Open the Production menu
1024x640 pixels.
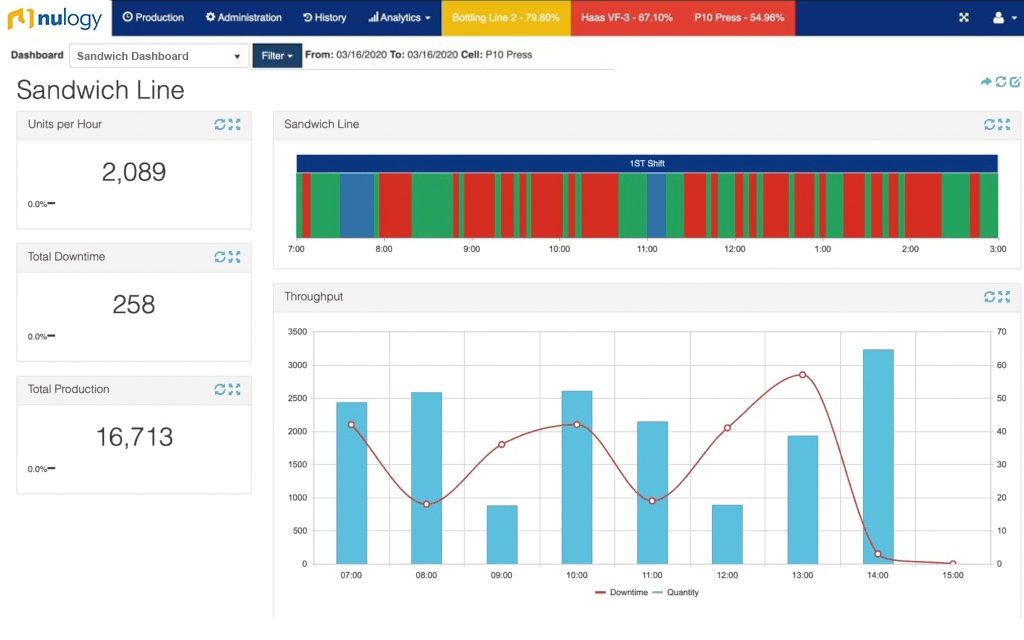[153, 18]
